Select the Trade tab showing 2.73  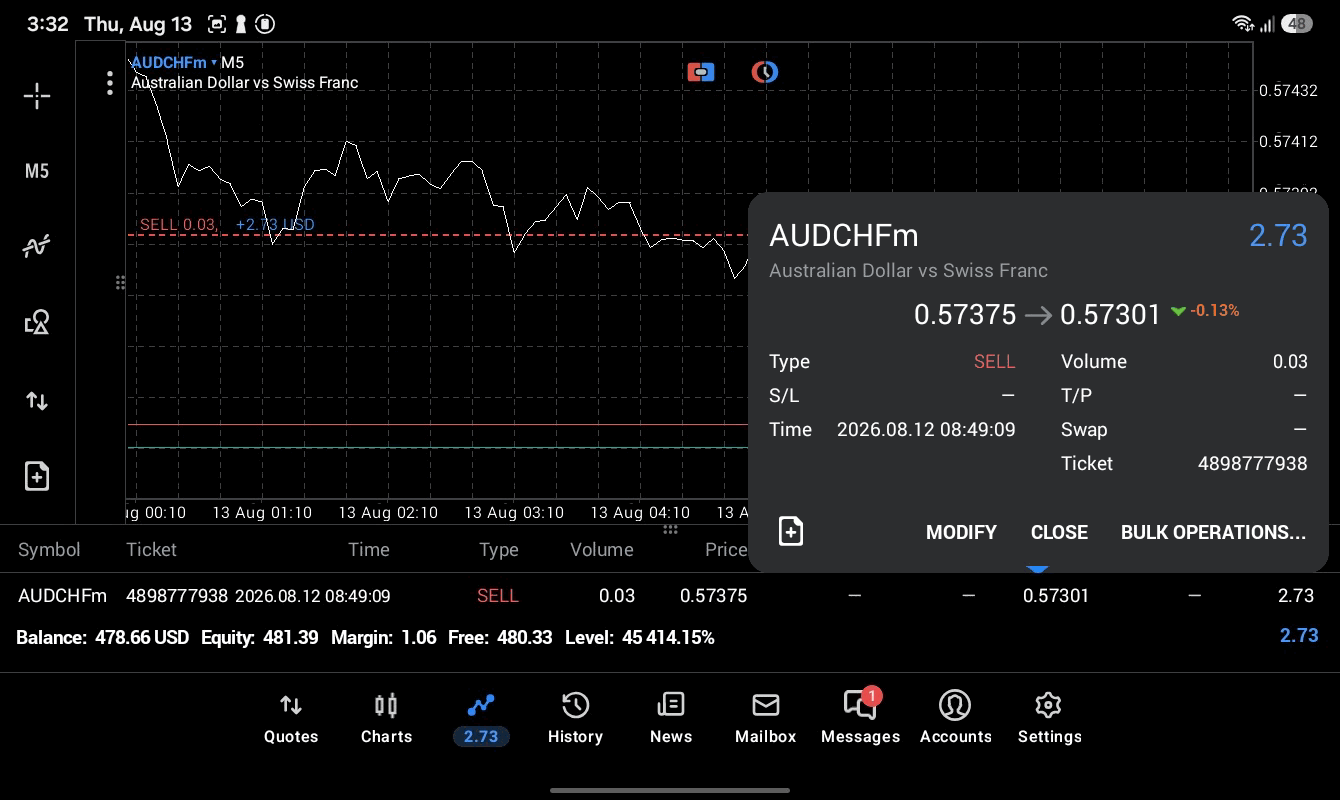(x=481, y=719)
